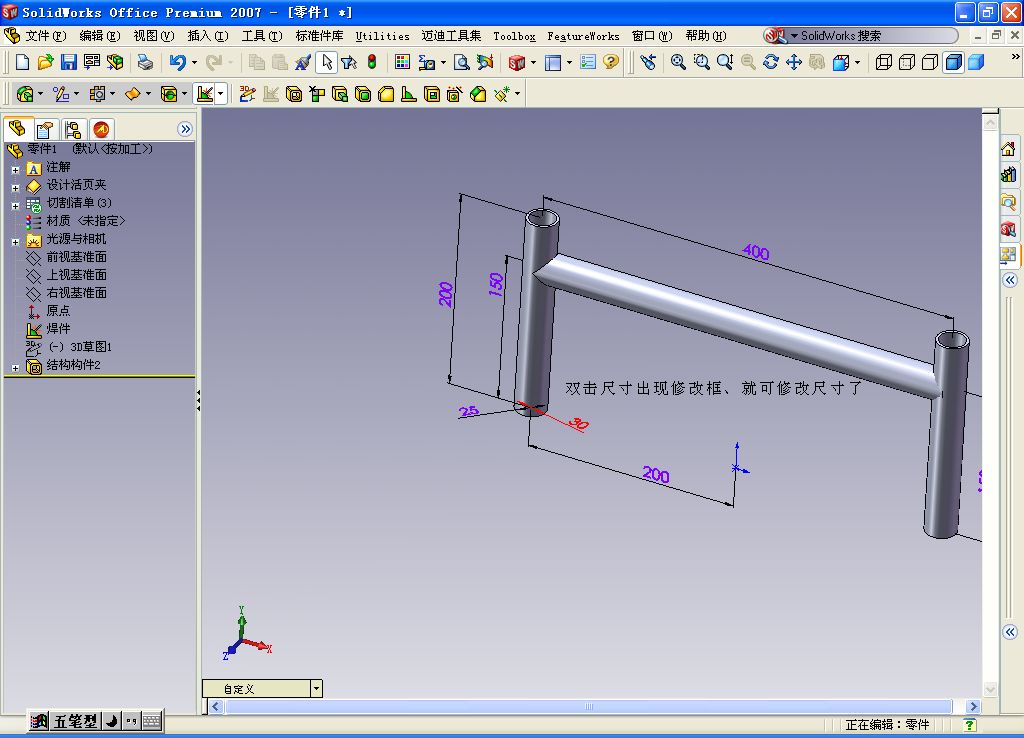This screenshot has width=1024, height=738.
Task: Open the Weldment flyout dropdown arrow
Action: [x=221, y=94]
